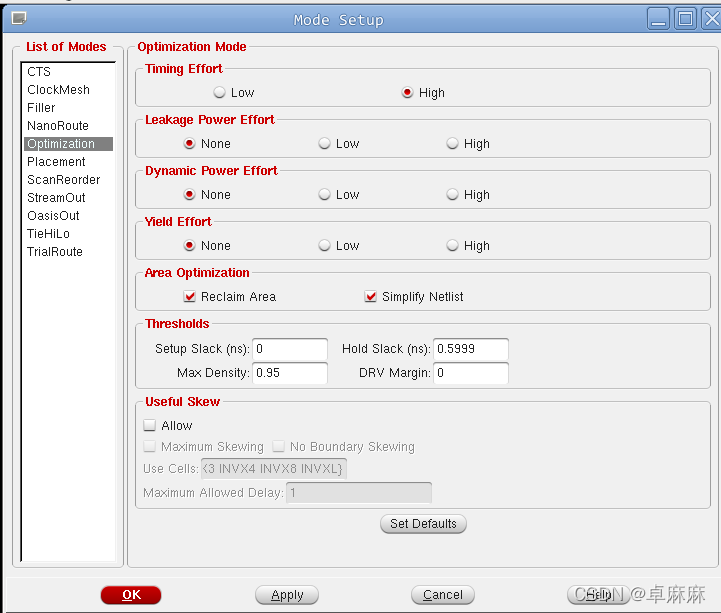Select StreamOut mode
Screen dimensions: 721x613
68,197
